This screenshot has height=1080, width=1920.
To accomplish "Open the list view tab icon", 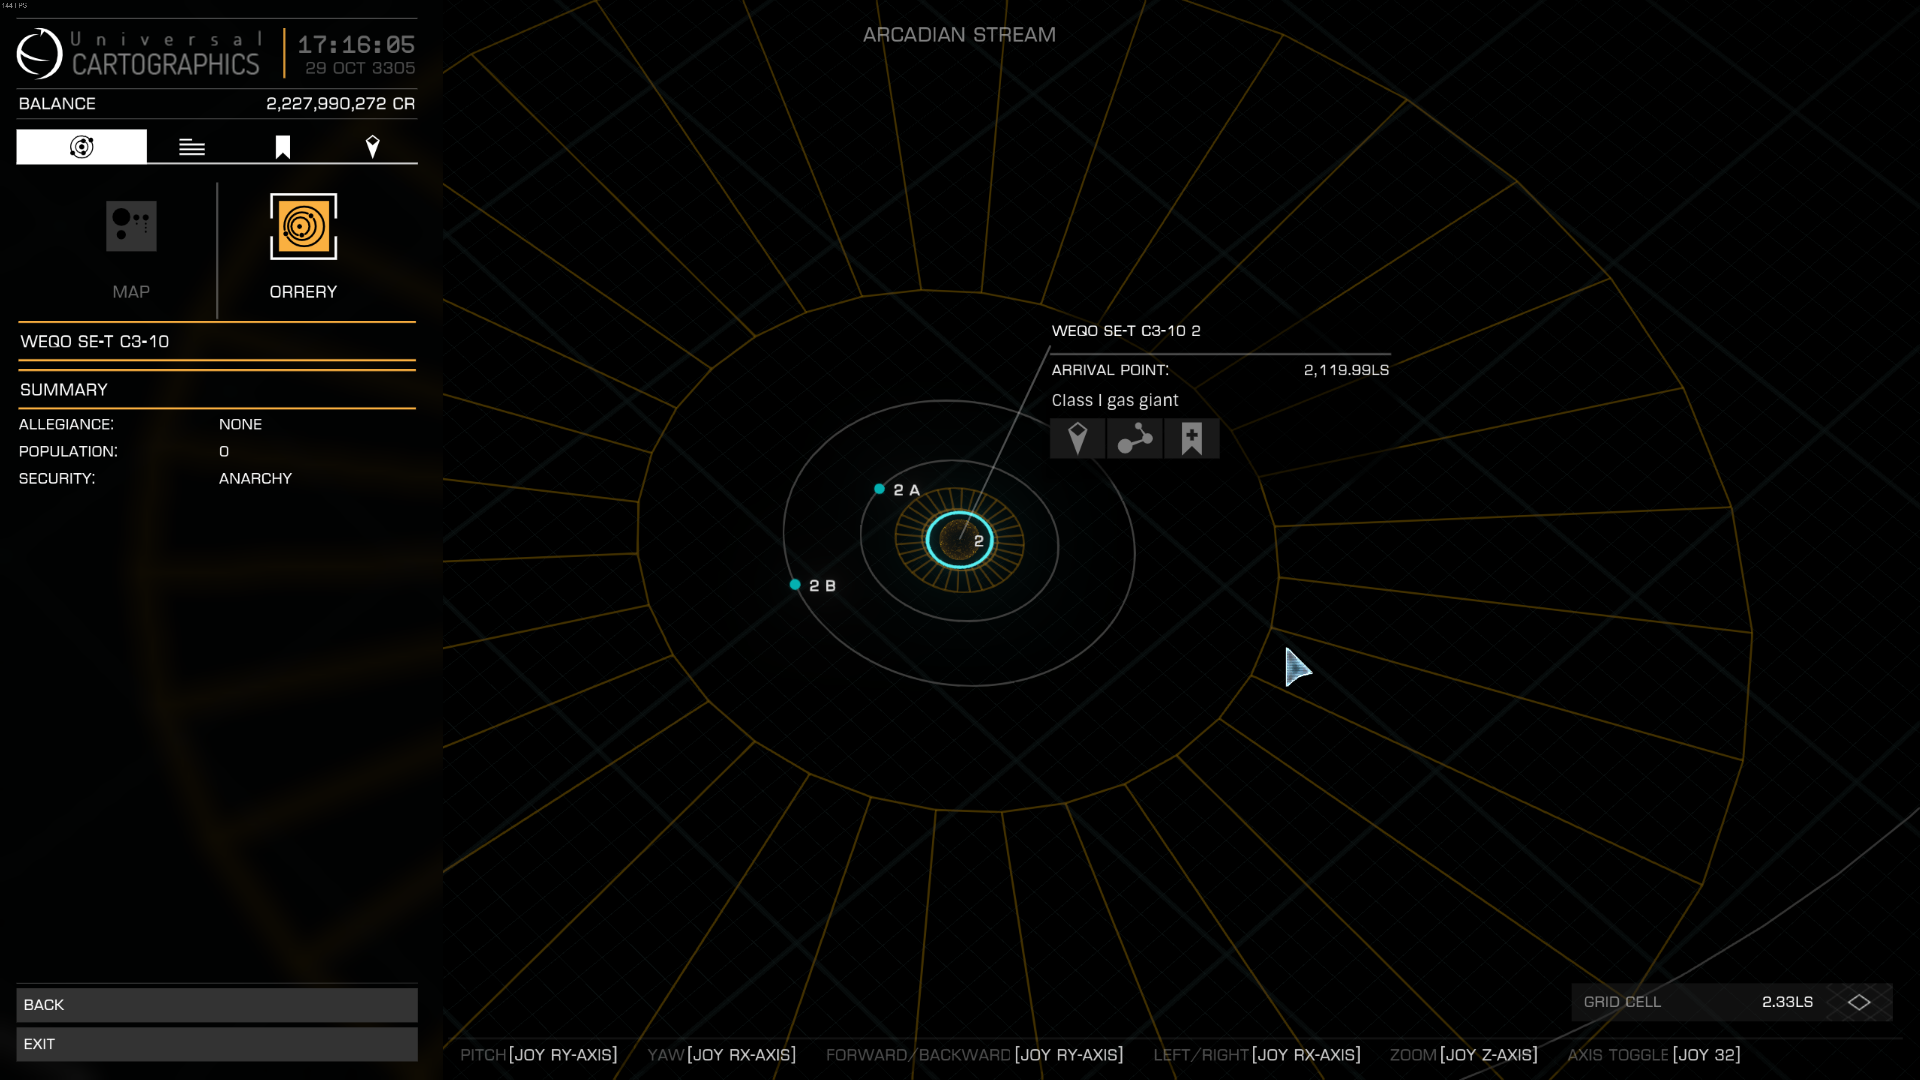I will (x=192, y=148).
